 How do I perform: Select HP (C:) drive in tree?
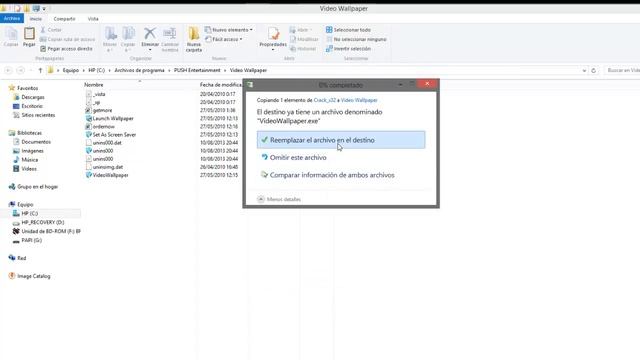29,213
